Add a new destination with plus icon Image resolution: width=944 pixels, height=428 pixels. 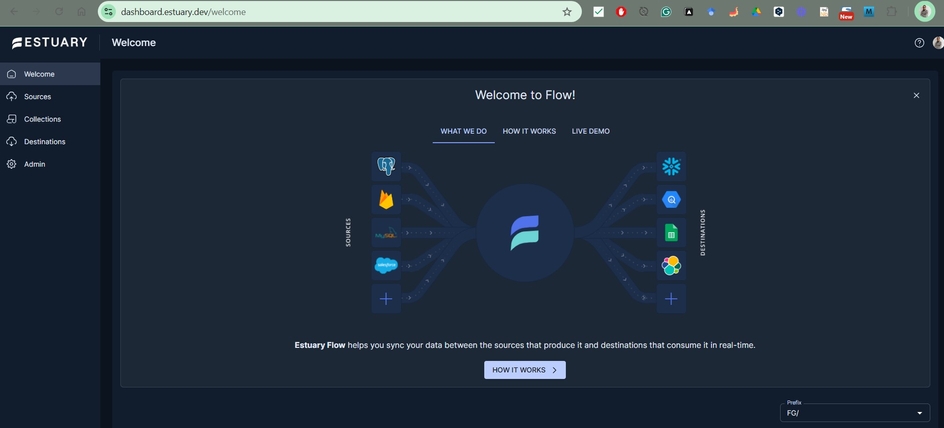pos(671,298)
